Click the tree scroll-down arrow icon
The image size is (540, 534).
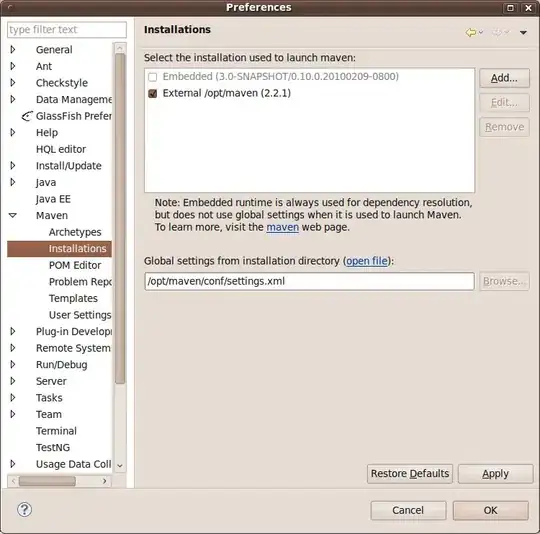(x=120, y=465)
